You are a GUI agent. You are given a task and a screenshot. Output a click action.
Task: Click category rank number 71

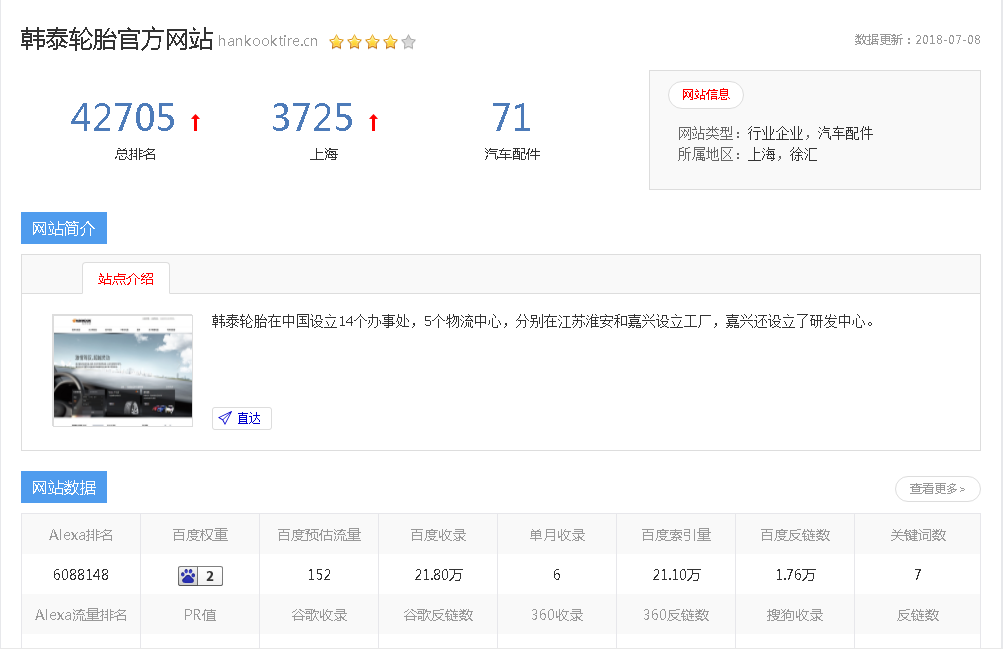click(511, 118)
